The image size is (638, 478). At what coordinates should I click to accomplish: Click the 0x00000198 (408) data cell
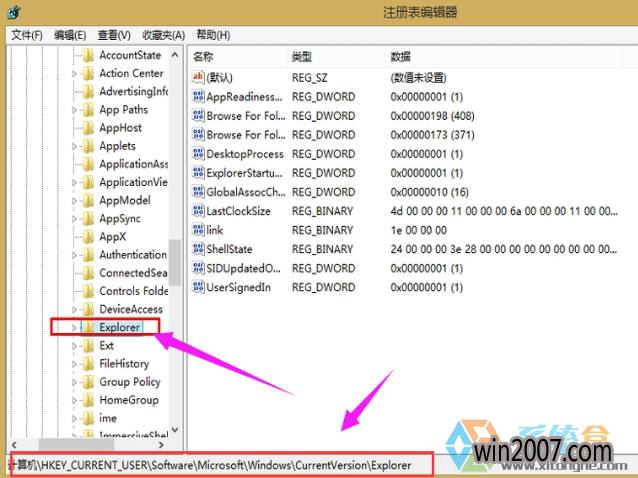(x=433, y=116)
